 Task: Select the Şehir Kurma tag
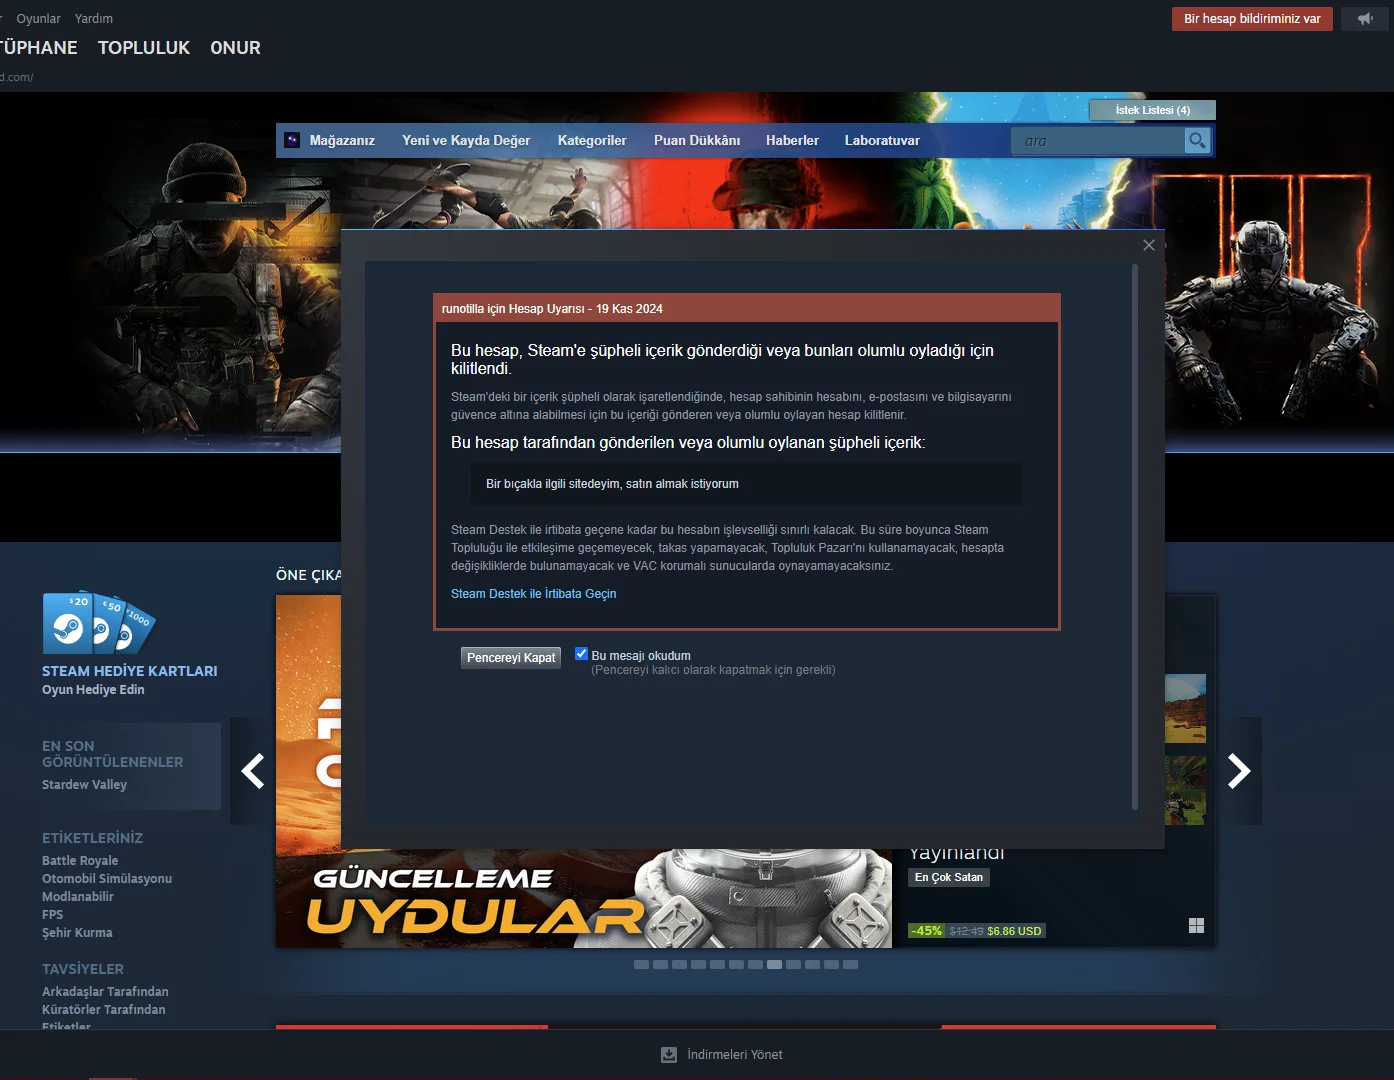(x=77, y=933)
